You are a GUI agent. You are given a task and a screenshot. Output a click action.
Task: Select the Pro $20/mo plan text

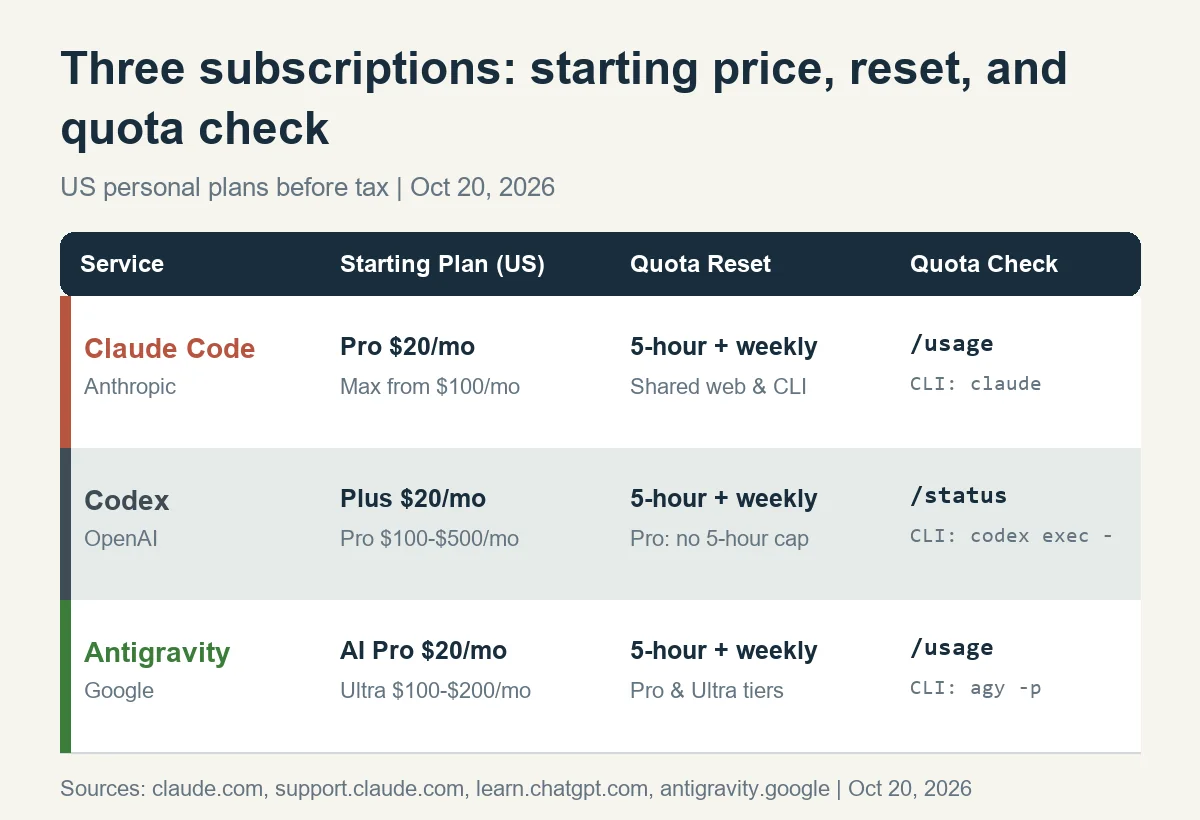[407, 347]
